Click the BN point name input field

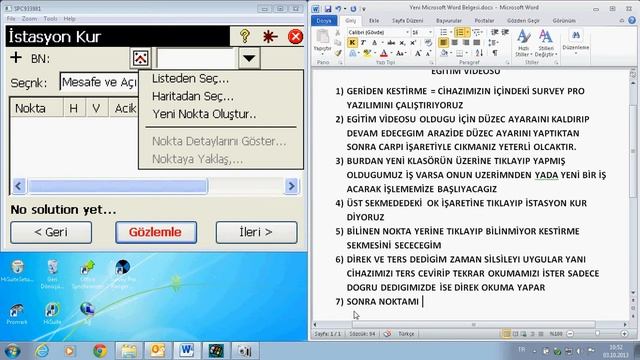tap(196, 58)
